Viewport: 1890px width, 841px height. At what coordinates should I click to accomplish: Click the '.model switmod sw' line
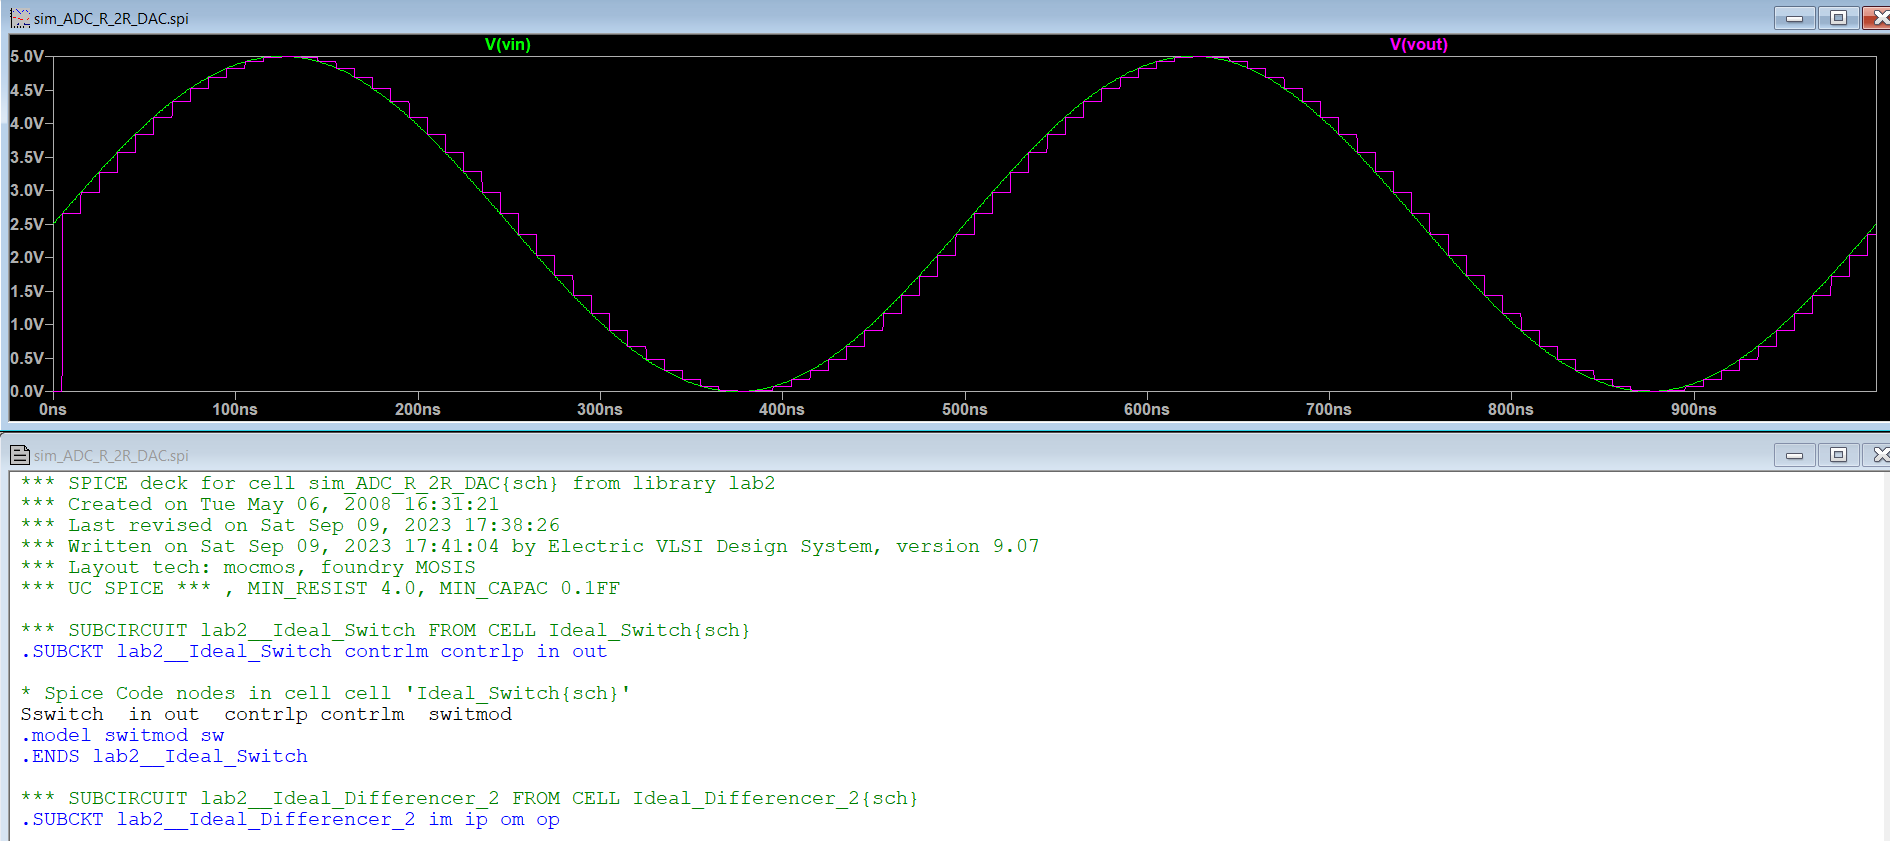point(123,736)
